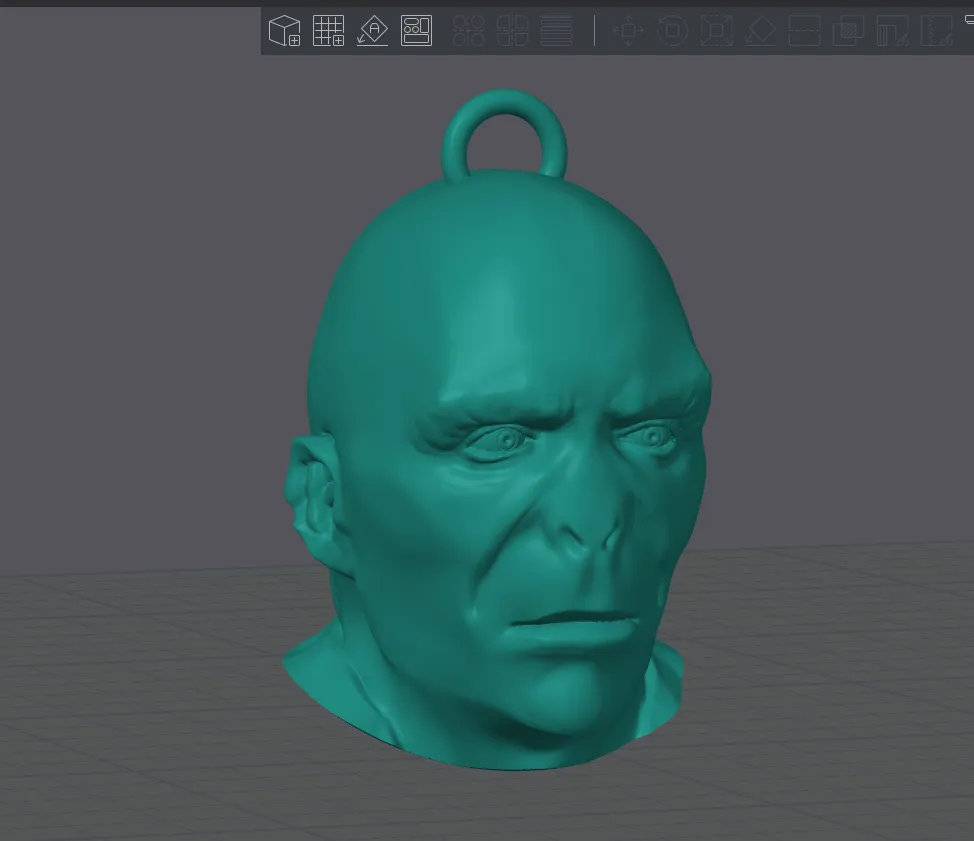Select the Rotate tool
Viewport: 974px width, 841px height.
click(x=672, y=30)
